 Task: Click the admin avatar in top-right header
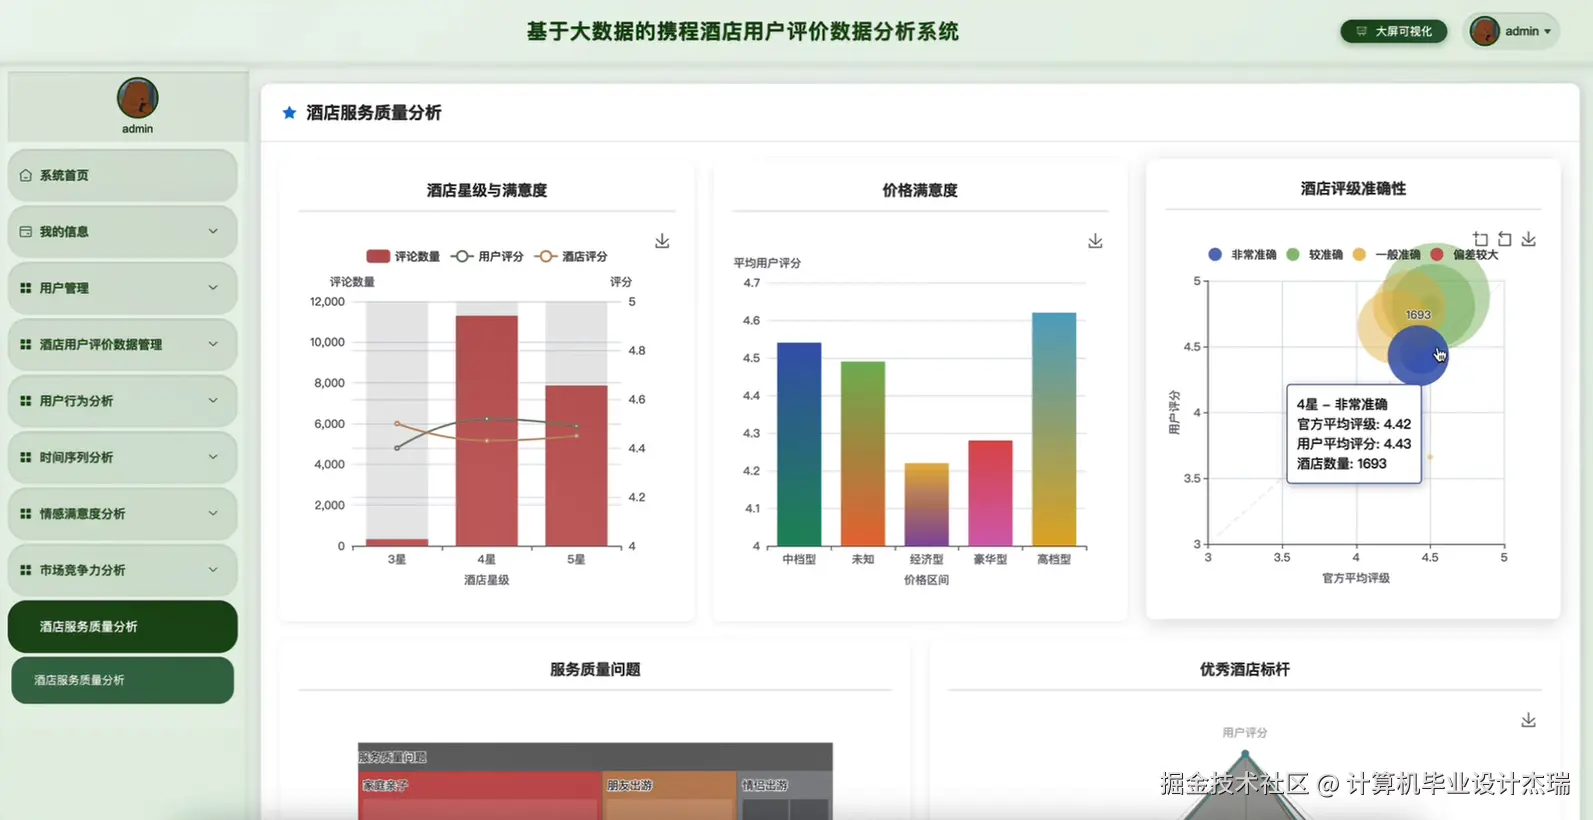click(1484, 31)
